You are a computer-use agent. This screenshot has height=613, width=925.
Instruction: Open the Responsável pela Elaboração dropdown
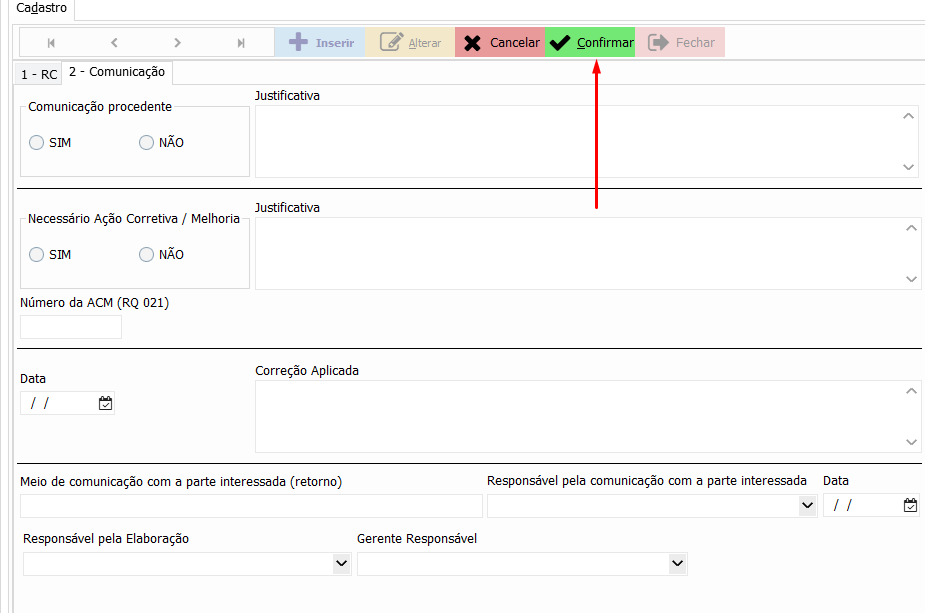[342, 565]
